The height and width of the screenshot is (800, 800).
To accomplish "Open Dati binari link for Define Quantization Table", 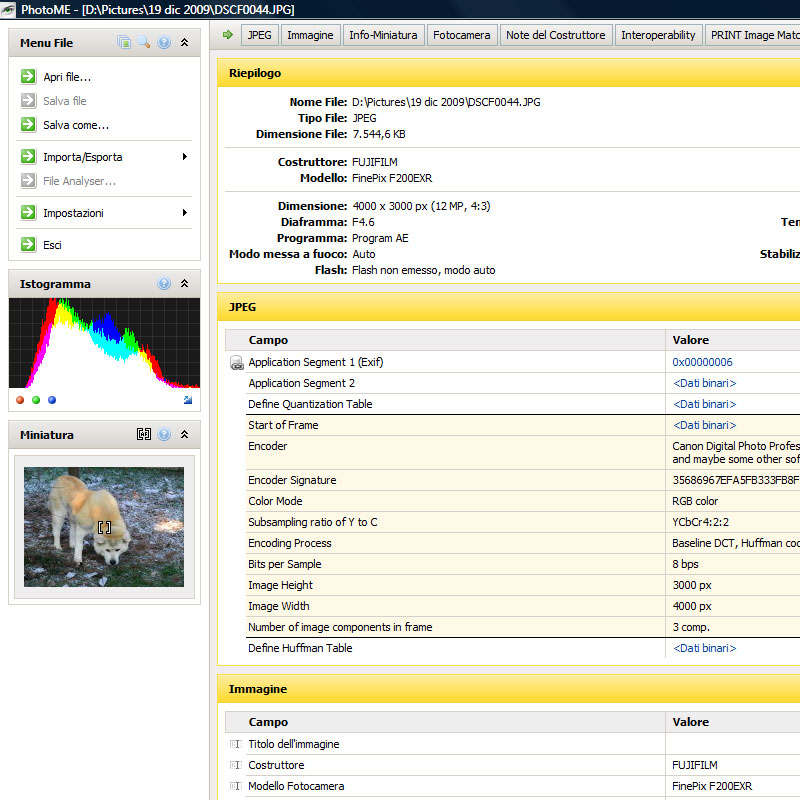I will point(705,404).
